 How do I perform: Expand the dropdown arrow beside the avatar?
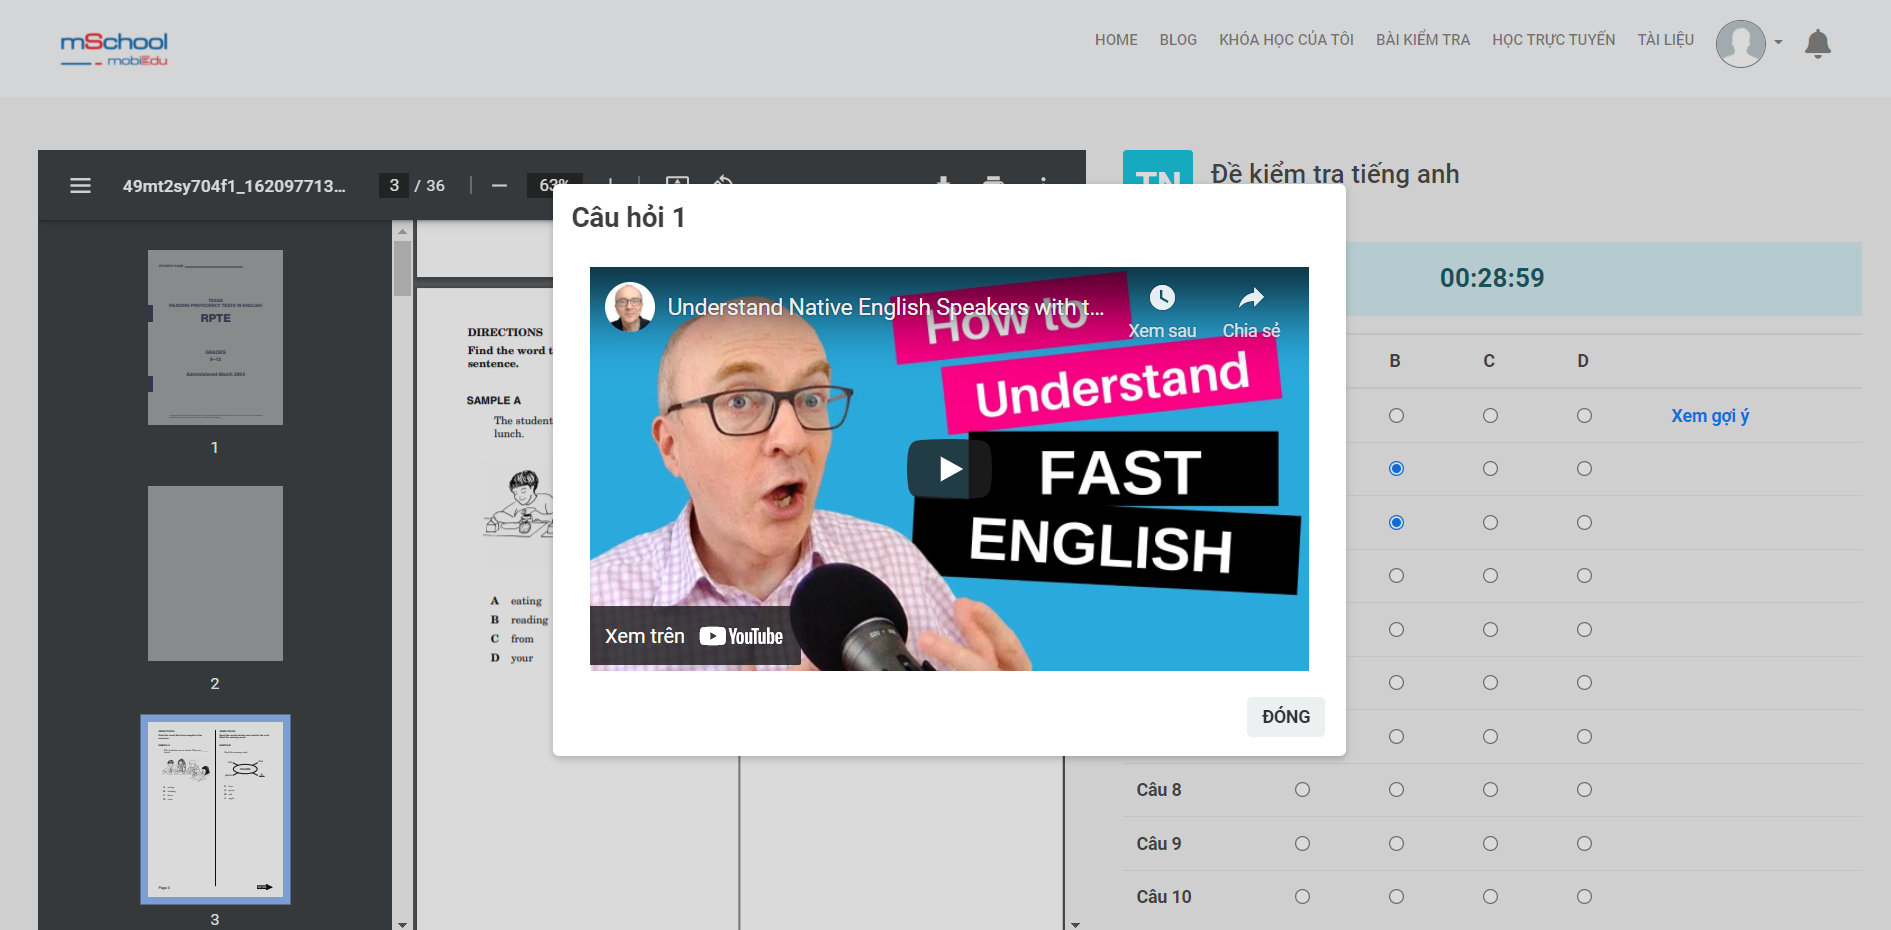click(1778, 42)
